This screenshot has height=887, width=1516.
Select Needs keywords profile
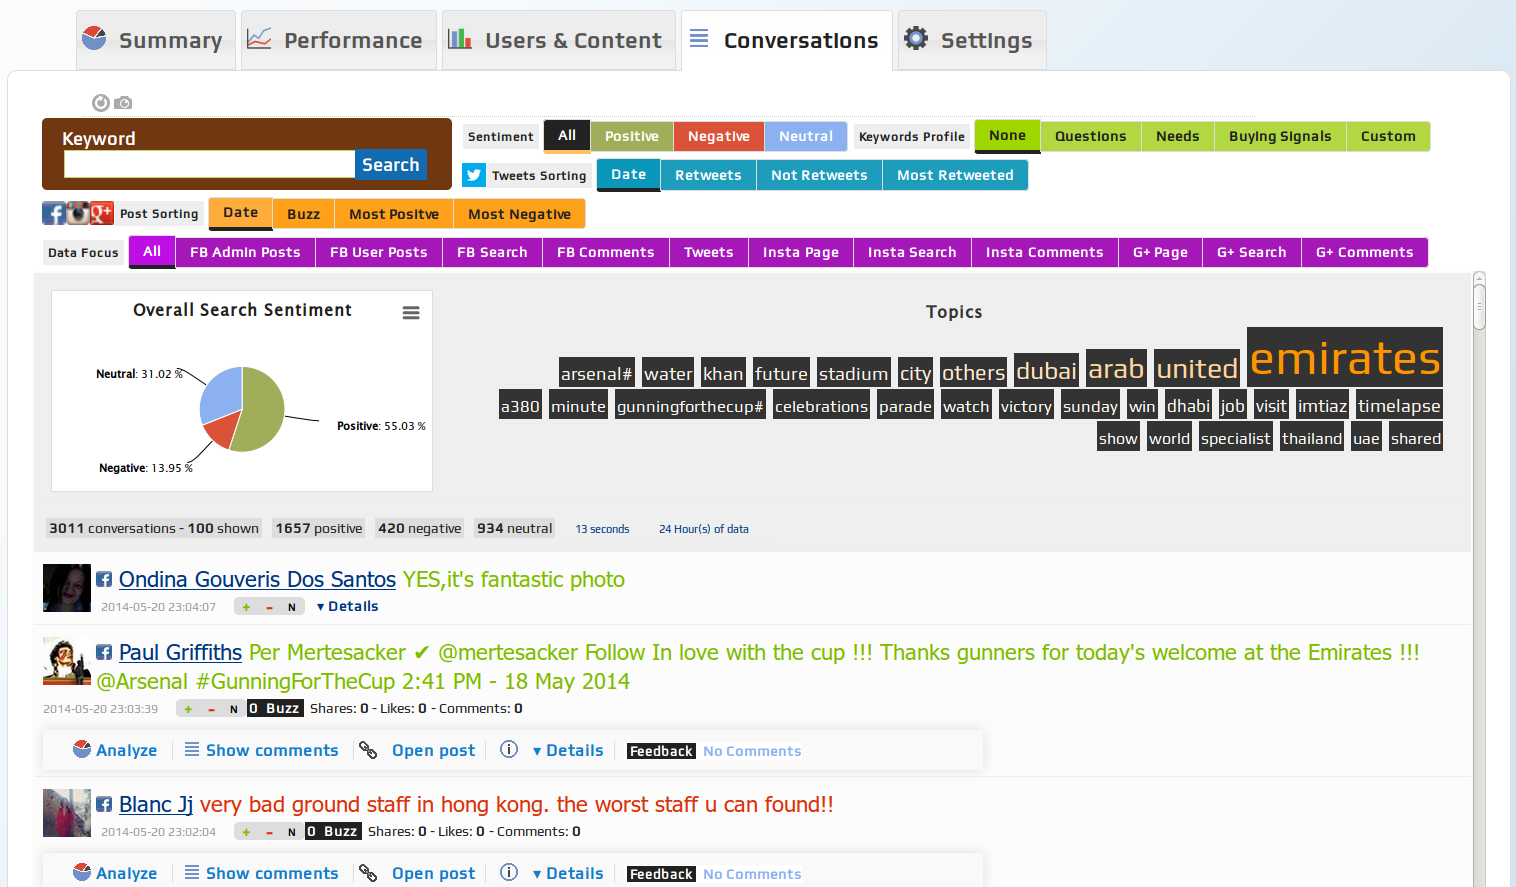[1178, 136]
